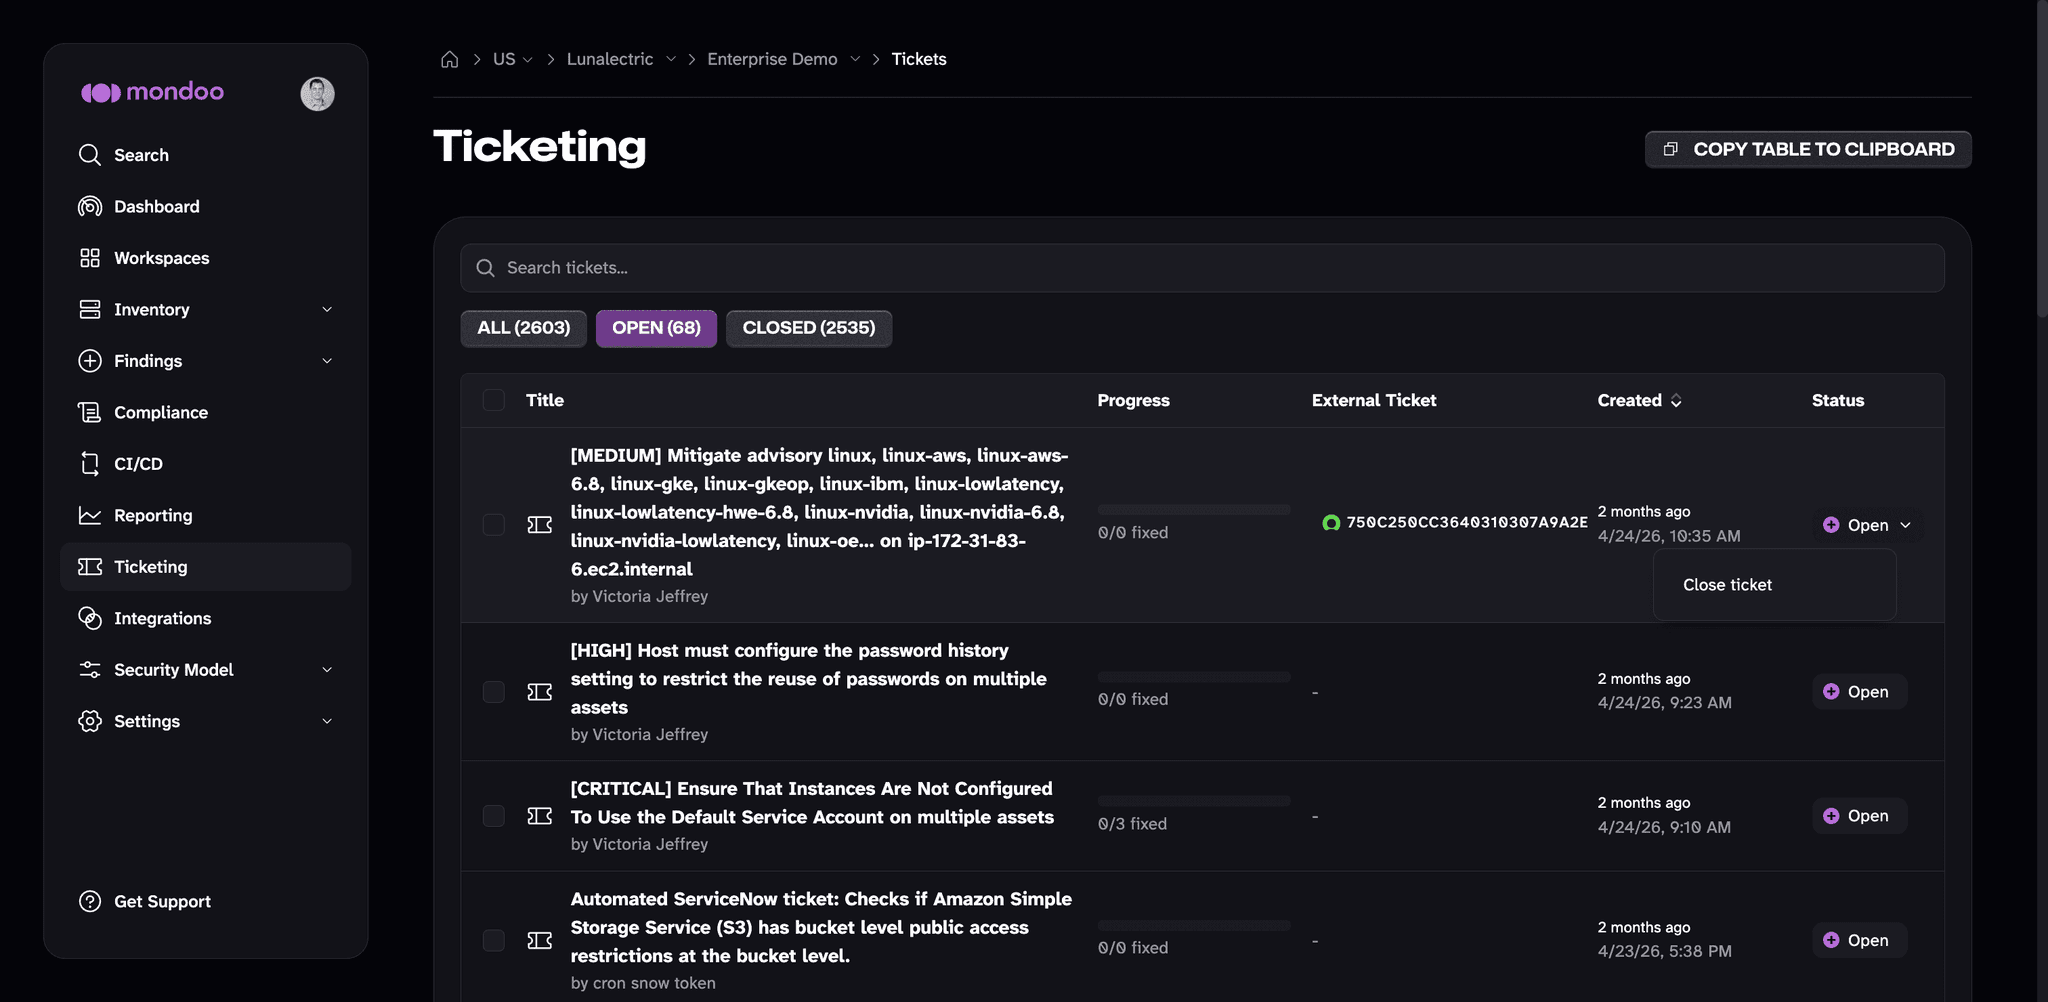Click Open status on HIGH password history ticket
Screen dimensions: 2048x1002
click(x=1859, y=692)
